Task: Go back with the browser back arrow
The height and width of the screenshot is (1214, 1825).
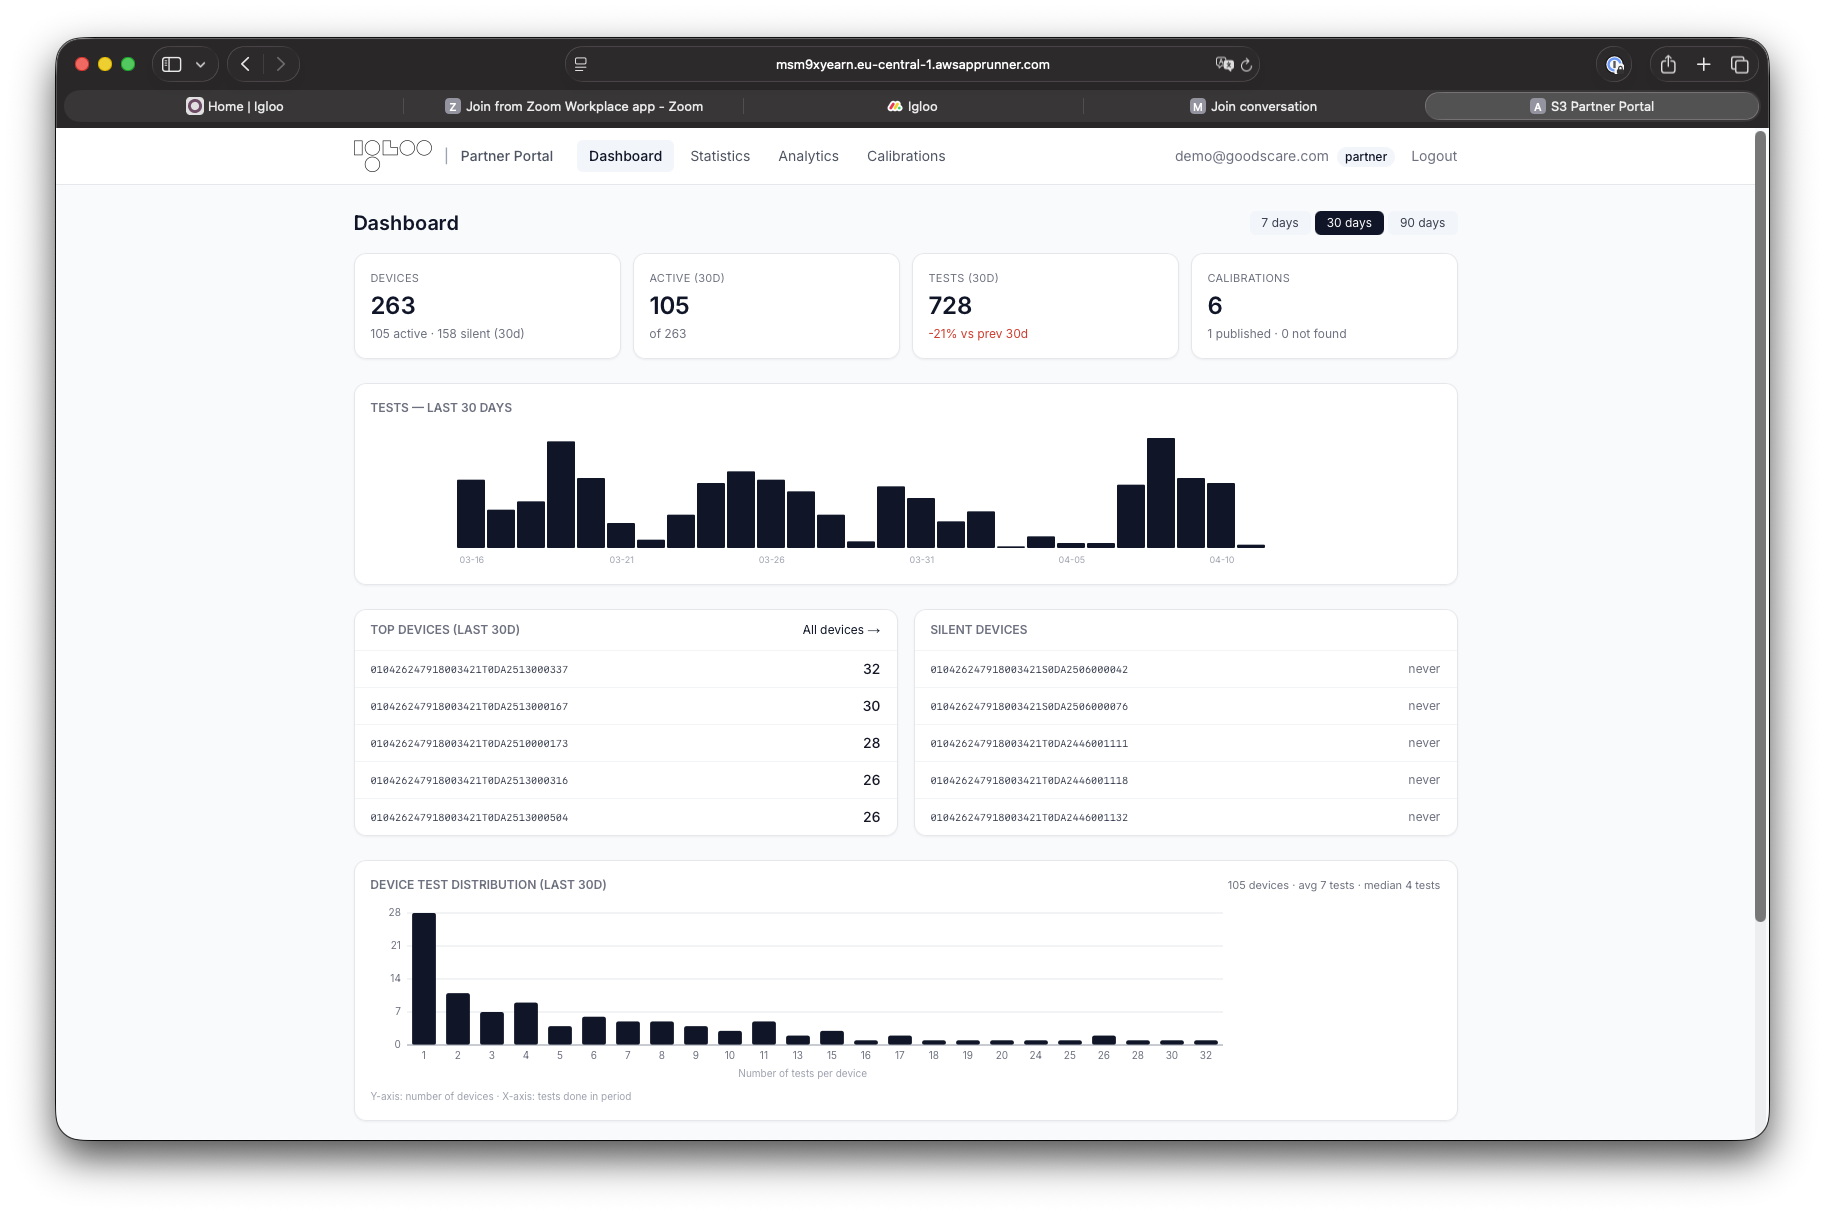Action: pos(245,64)
